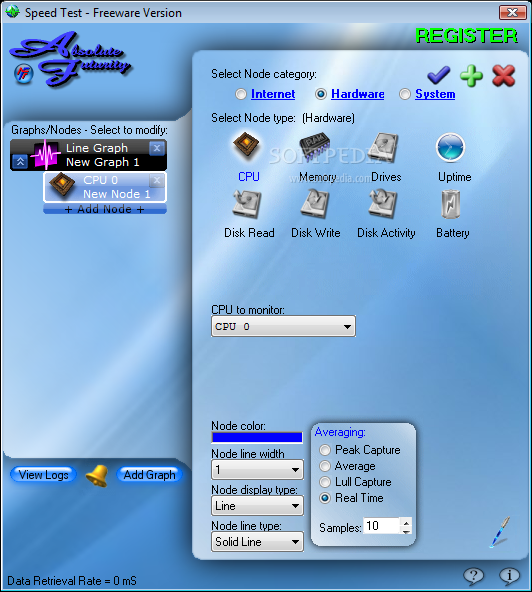Viewport: 532px width, 592px height.
Task: Pick the Disk Activity node icon
Action: tap(383, 204)
